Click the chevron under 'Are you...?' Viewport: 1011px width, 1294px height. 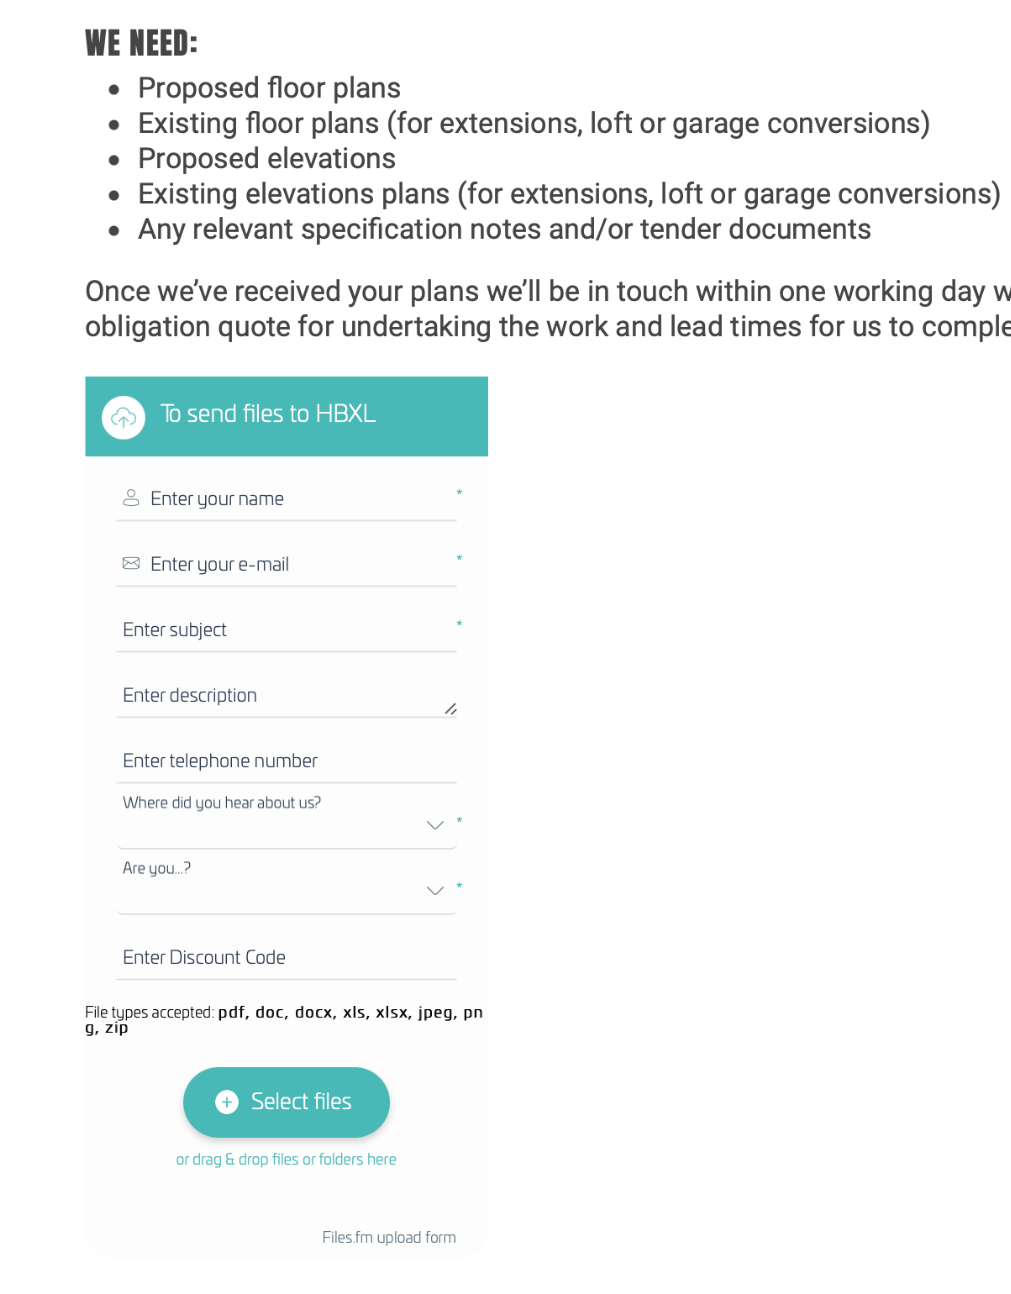point(435,890)
